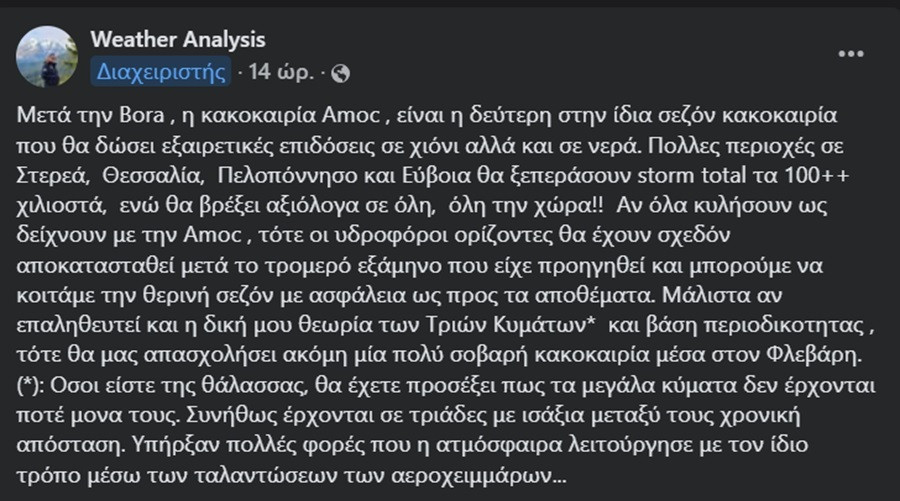This screenshot has width=900, height=501.
Task: Open the post's 14 ώρ. timestamp link
Action: tap(281, 72)
